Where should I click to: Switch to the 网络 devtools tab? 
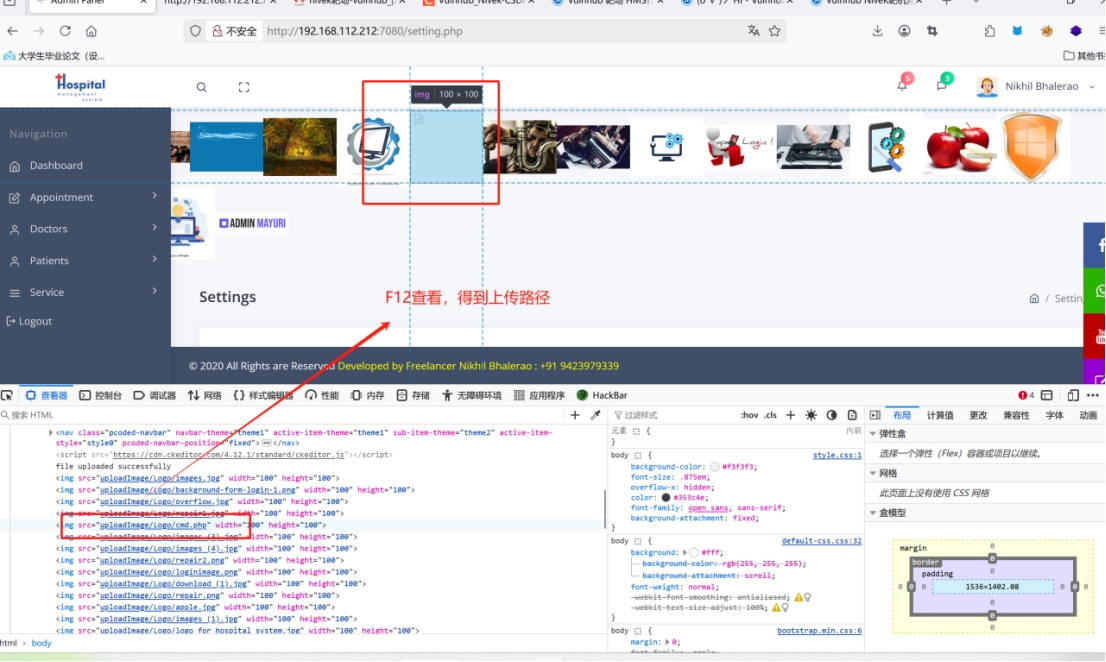205,396
